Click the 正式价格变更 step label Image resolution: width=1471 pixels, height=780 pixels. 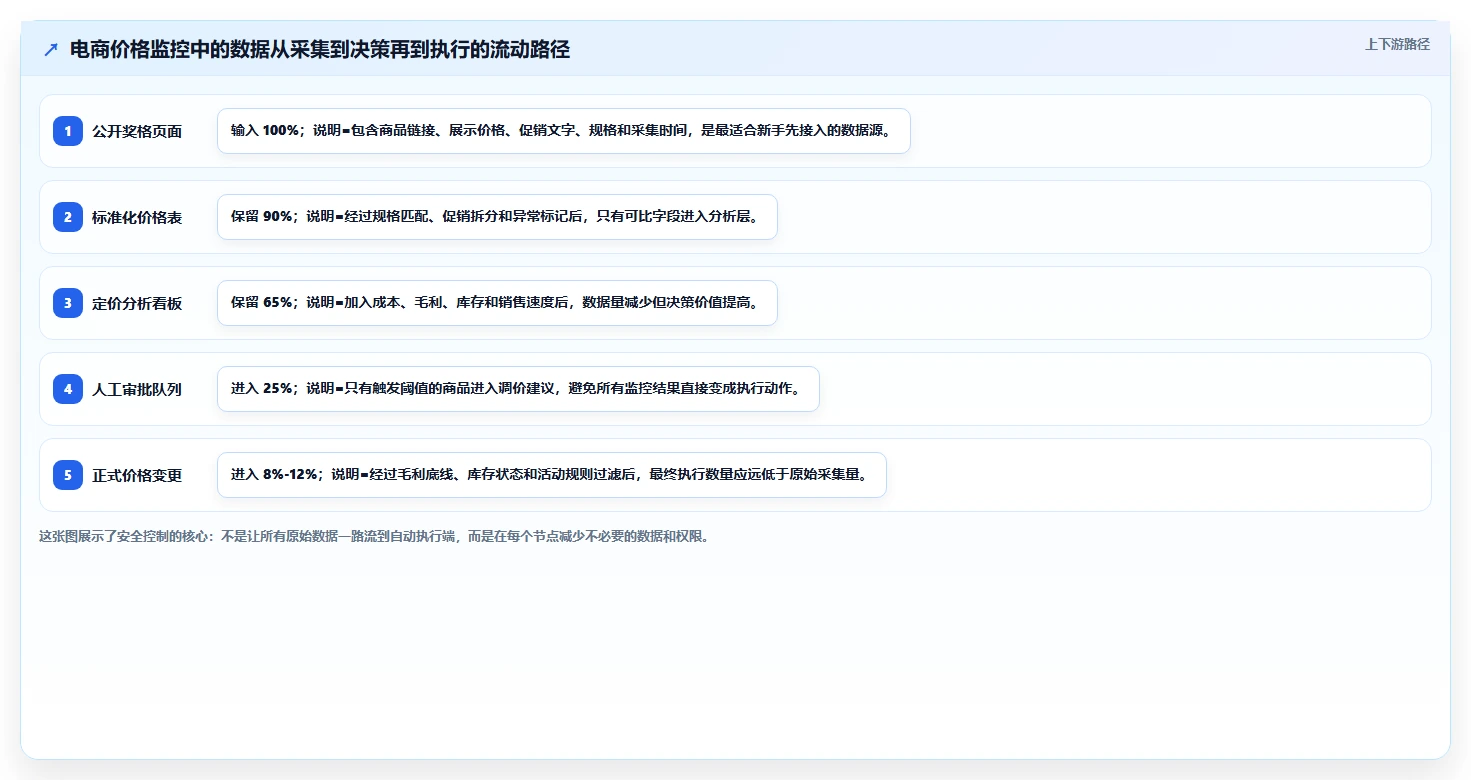(137, 475)
